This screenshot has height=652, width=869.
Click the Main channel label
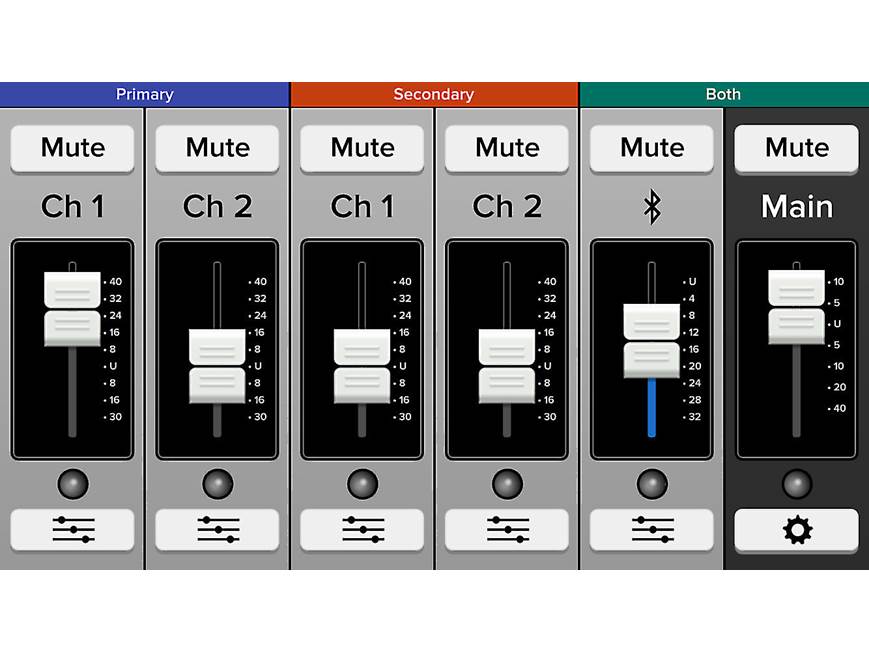point(797,207)
